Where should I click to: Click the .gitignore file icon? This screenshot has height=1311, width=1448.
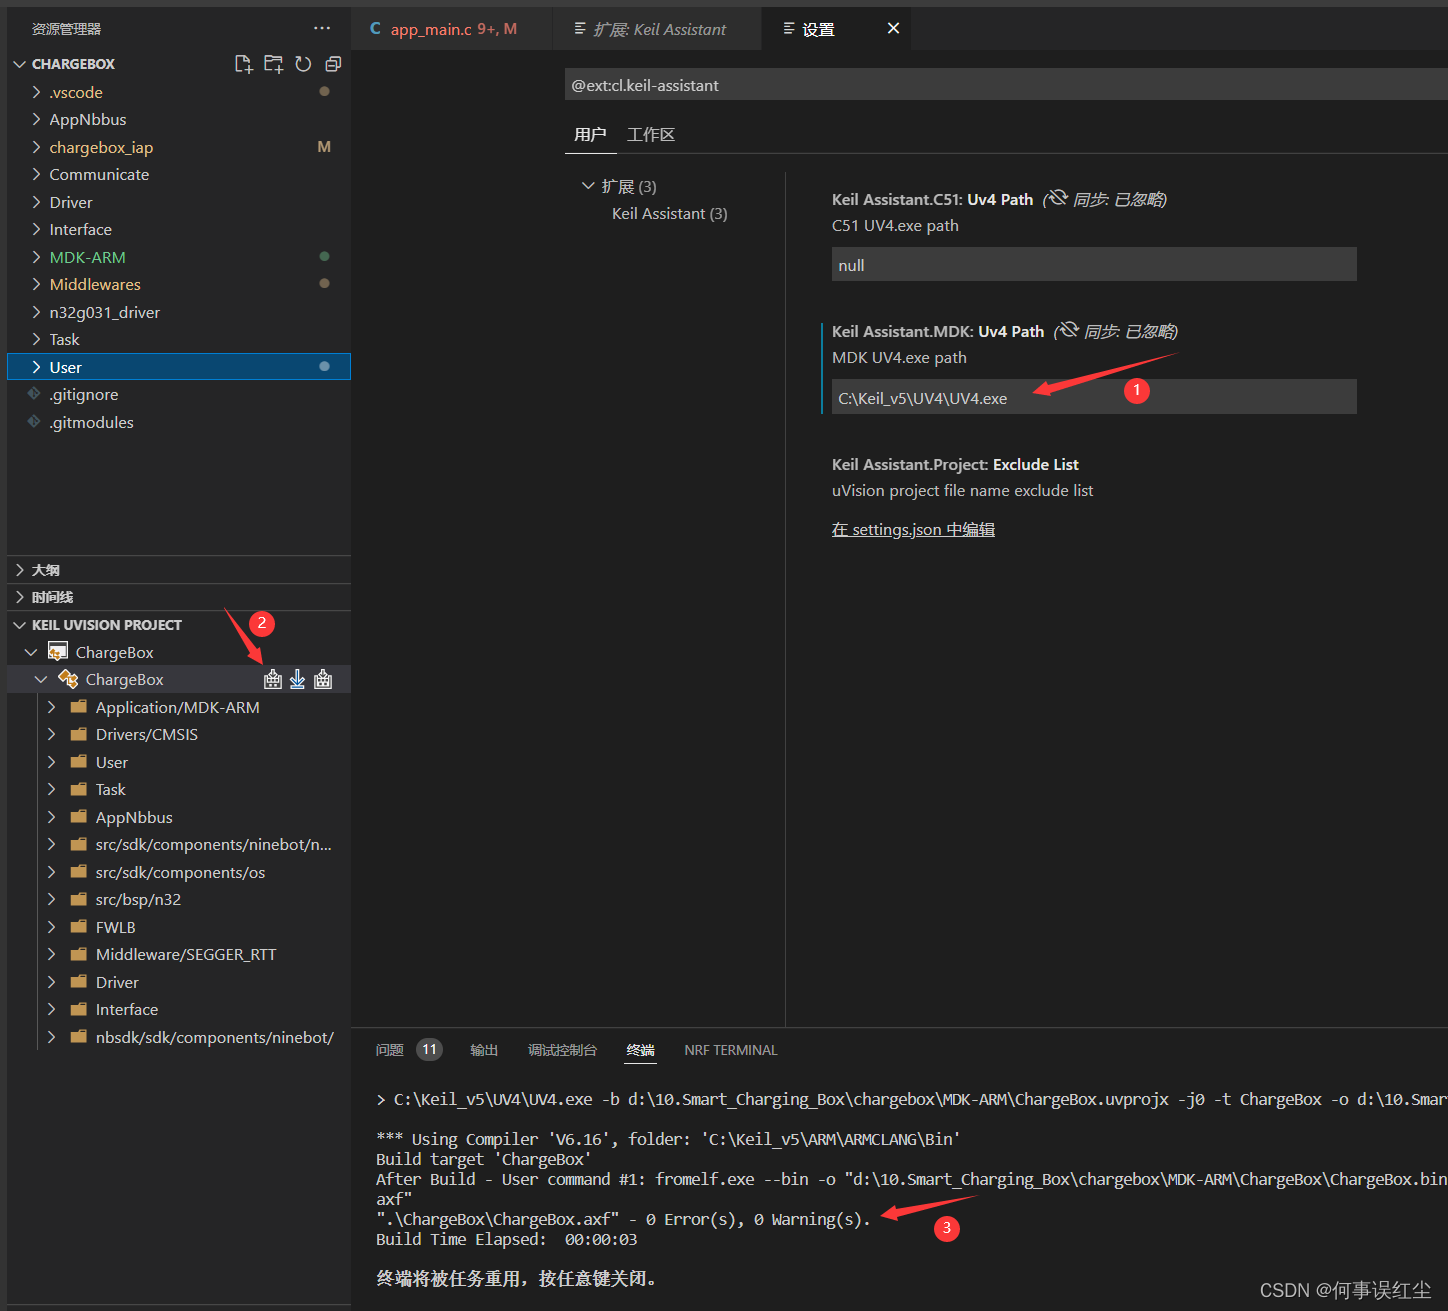click(34, 394)
